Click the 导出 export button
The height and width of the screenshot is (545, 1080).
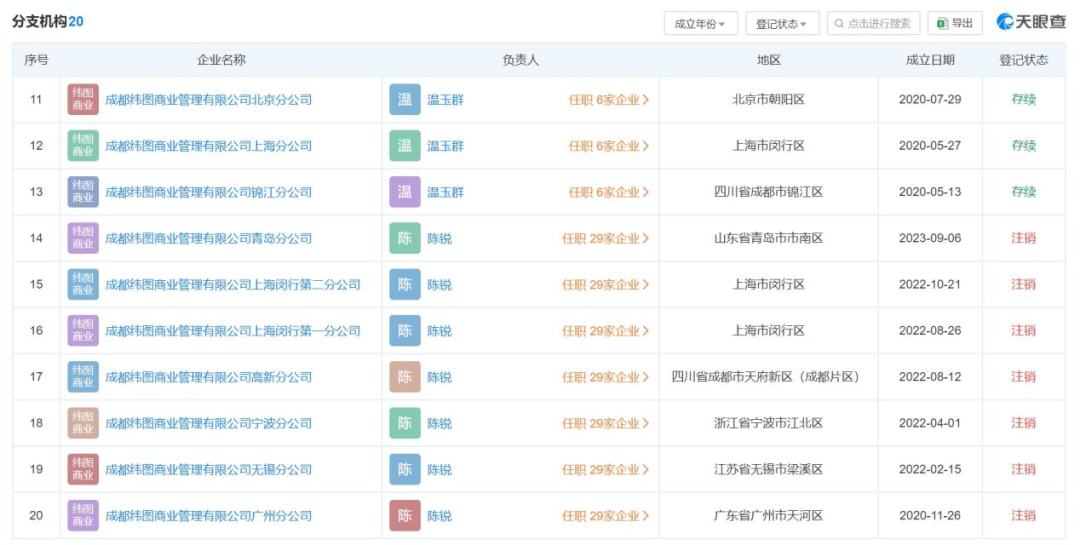pyautogui.click(x=954, y=24)
